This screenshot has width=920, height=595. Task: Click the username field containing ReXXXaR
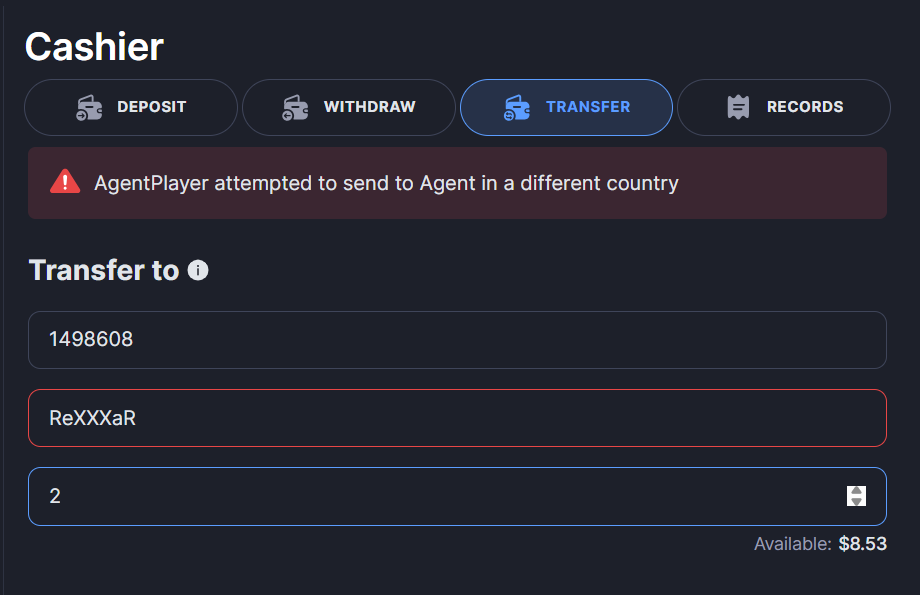click(457, 418)
